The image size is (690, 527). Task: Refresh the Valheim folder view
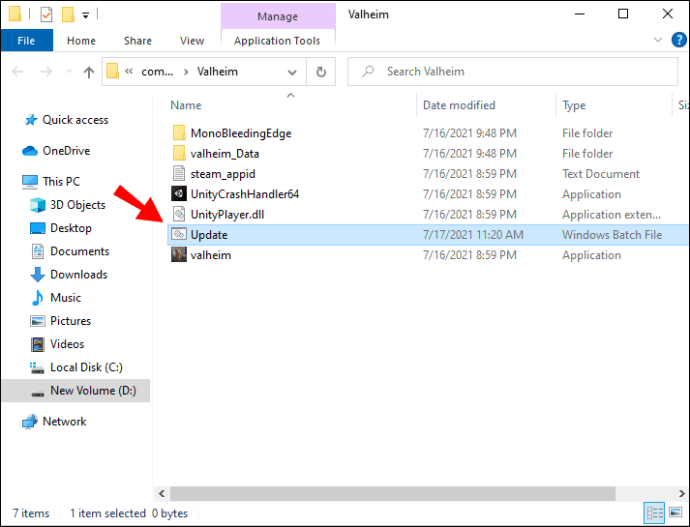click(x=321, y=72)
